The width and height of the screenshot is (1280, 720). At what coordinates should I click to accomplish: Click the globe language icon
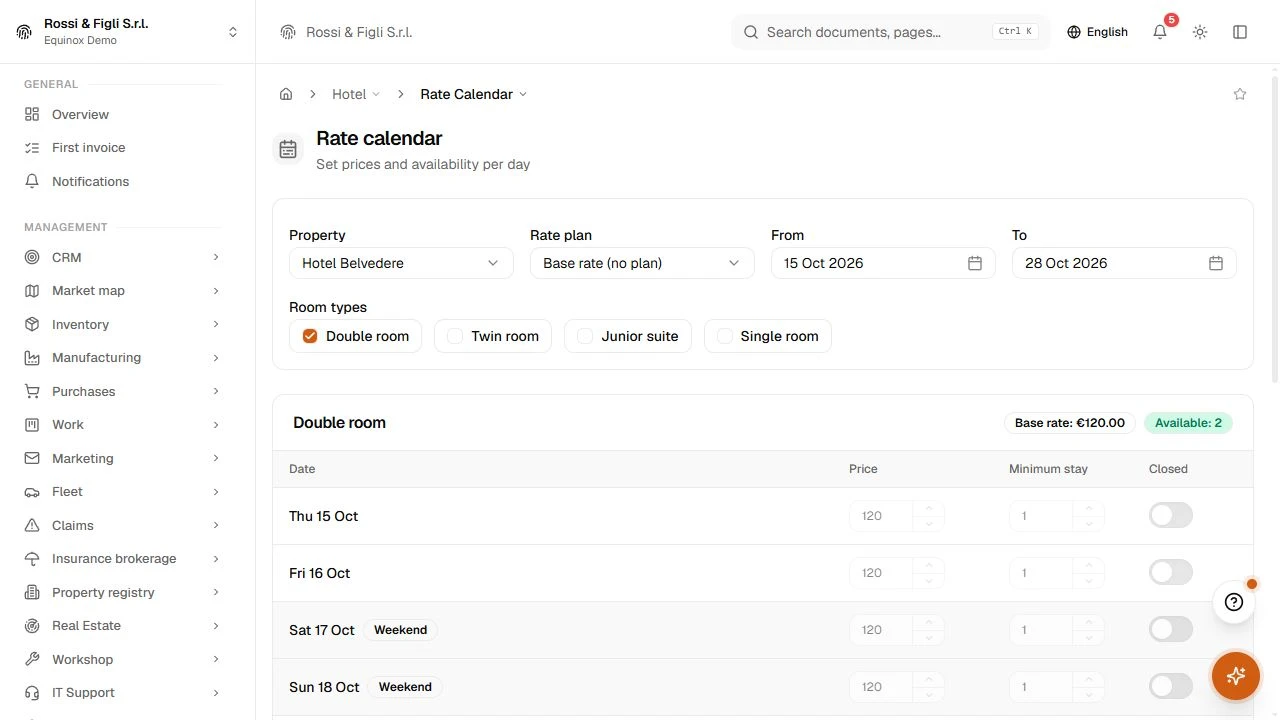tap(1074, 32)
